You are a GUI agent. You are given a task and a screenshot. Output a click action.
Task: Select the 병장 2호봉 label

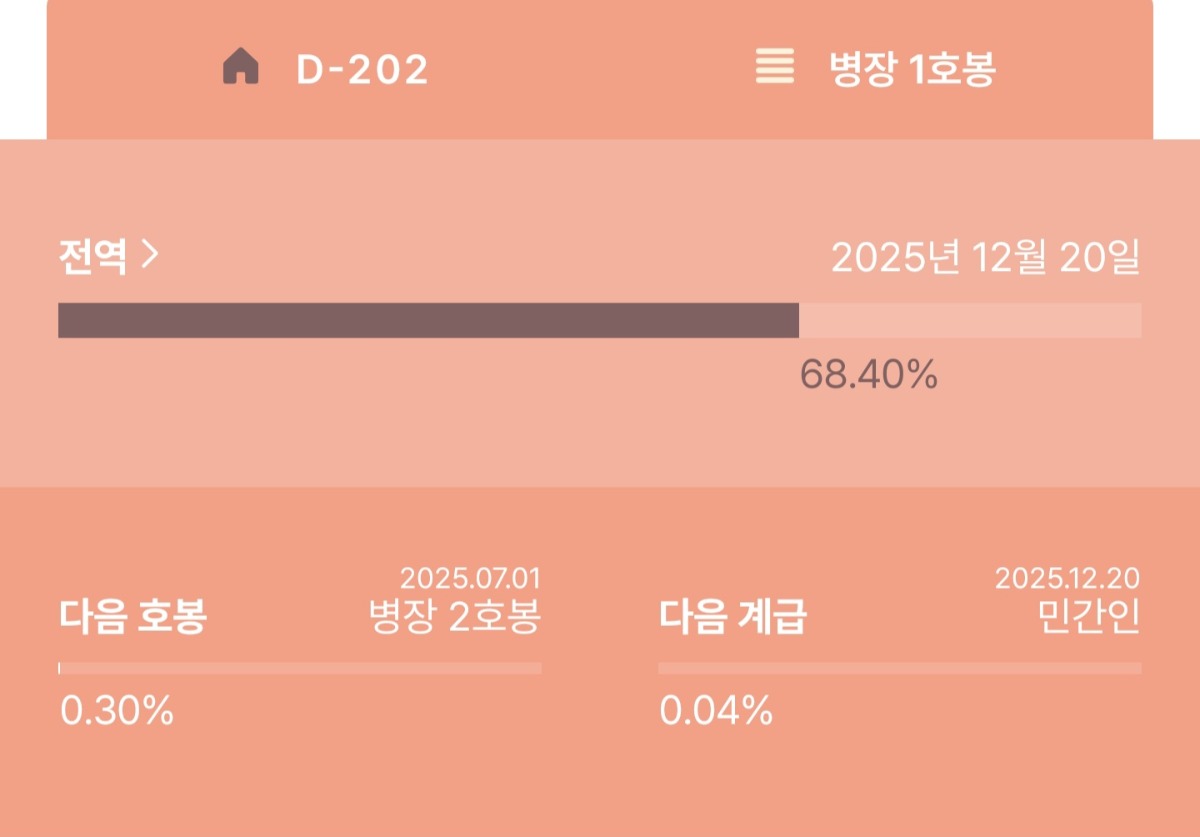point(455,618)
